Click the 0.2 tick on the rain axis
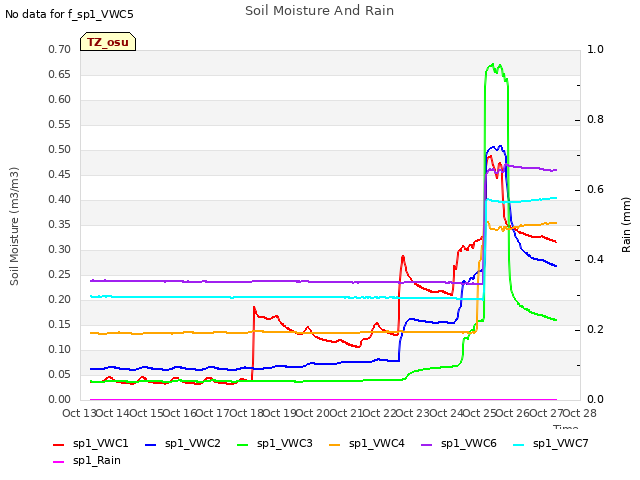 pyautogui.click(x=595, y=330)
